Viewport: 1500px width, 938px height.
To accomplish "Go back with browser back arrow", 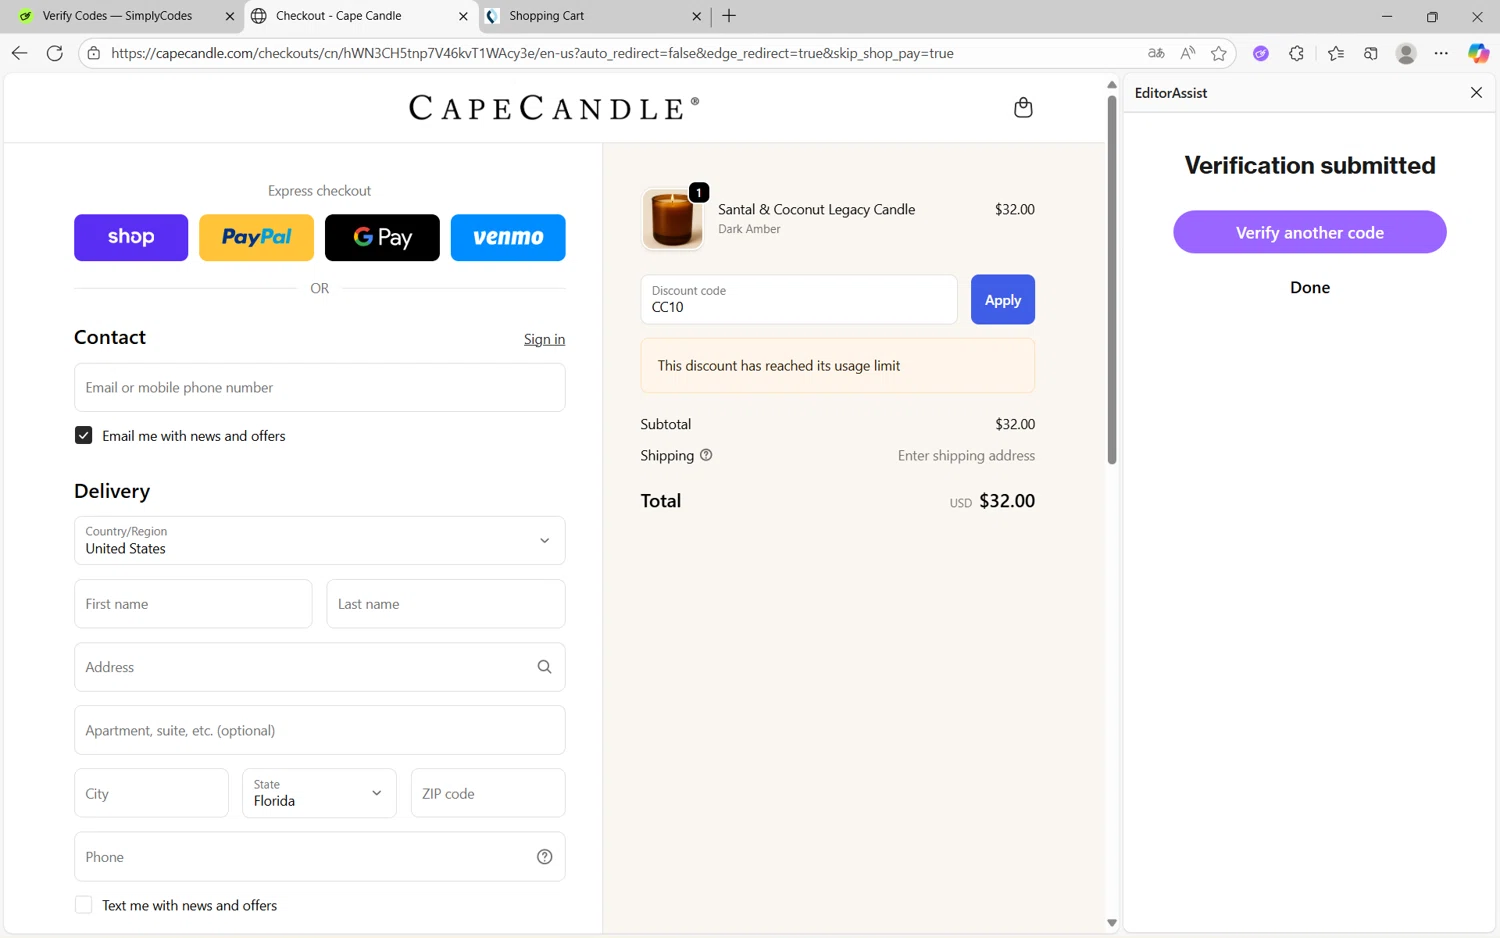I will [19, 53].
